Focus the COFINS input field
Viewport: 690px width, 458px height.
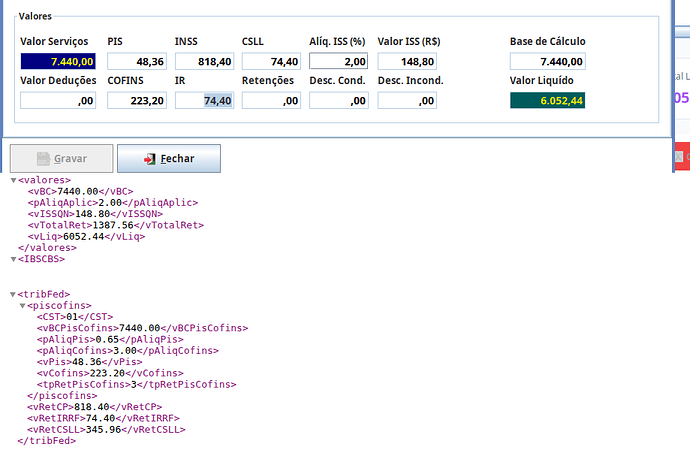point(136,100)
